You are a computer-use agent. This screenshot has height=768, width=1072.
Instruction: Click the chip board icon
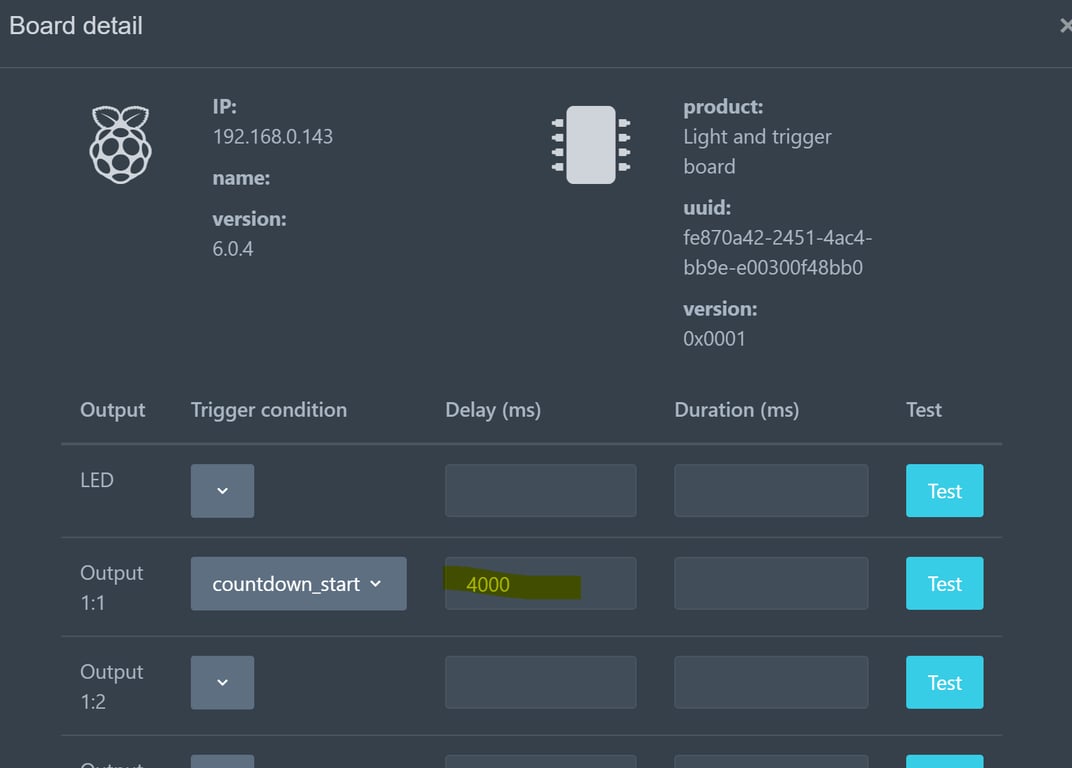coord(590,145)
